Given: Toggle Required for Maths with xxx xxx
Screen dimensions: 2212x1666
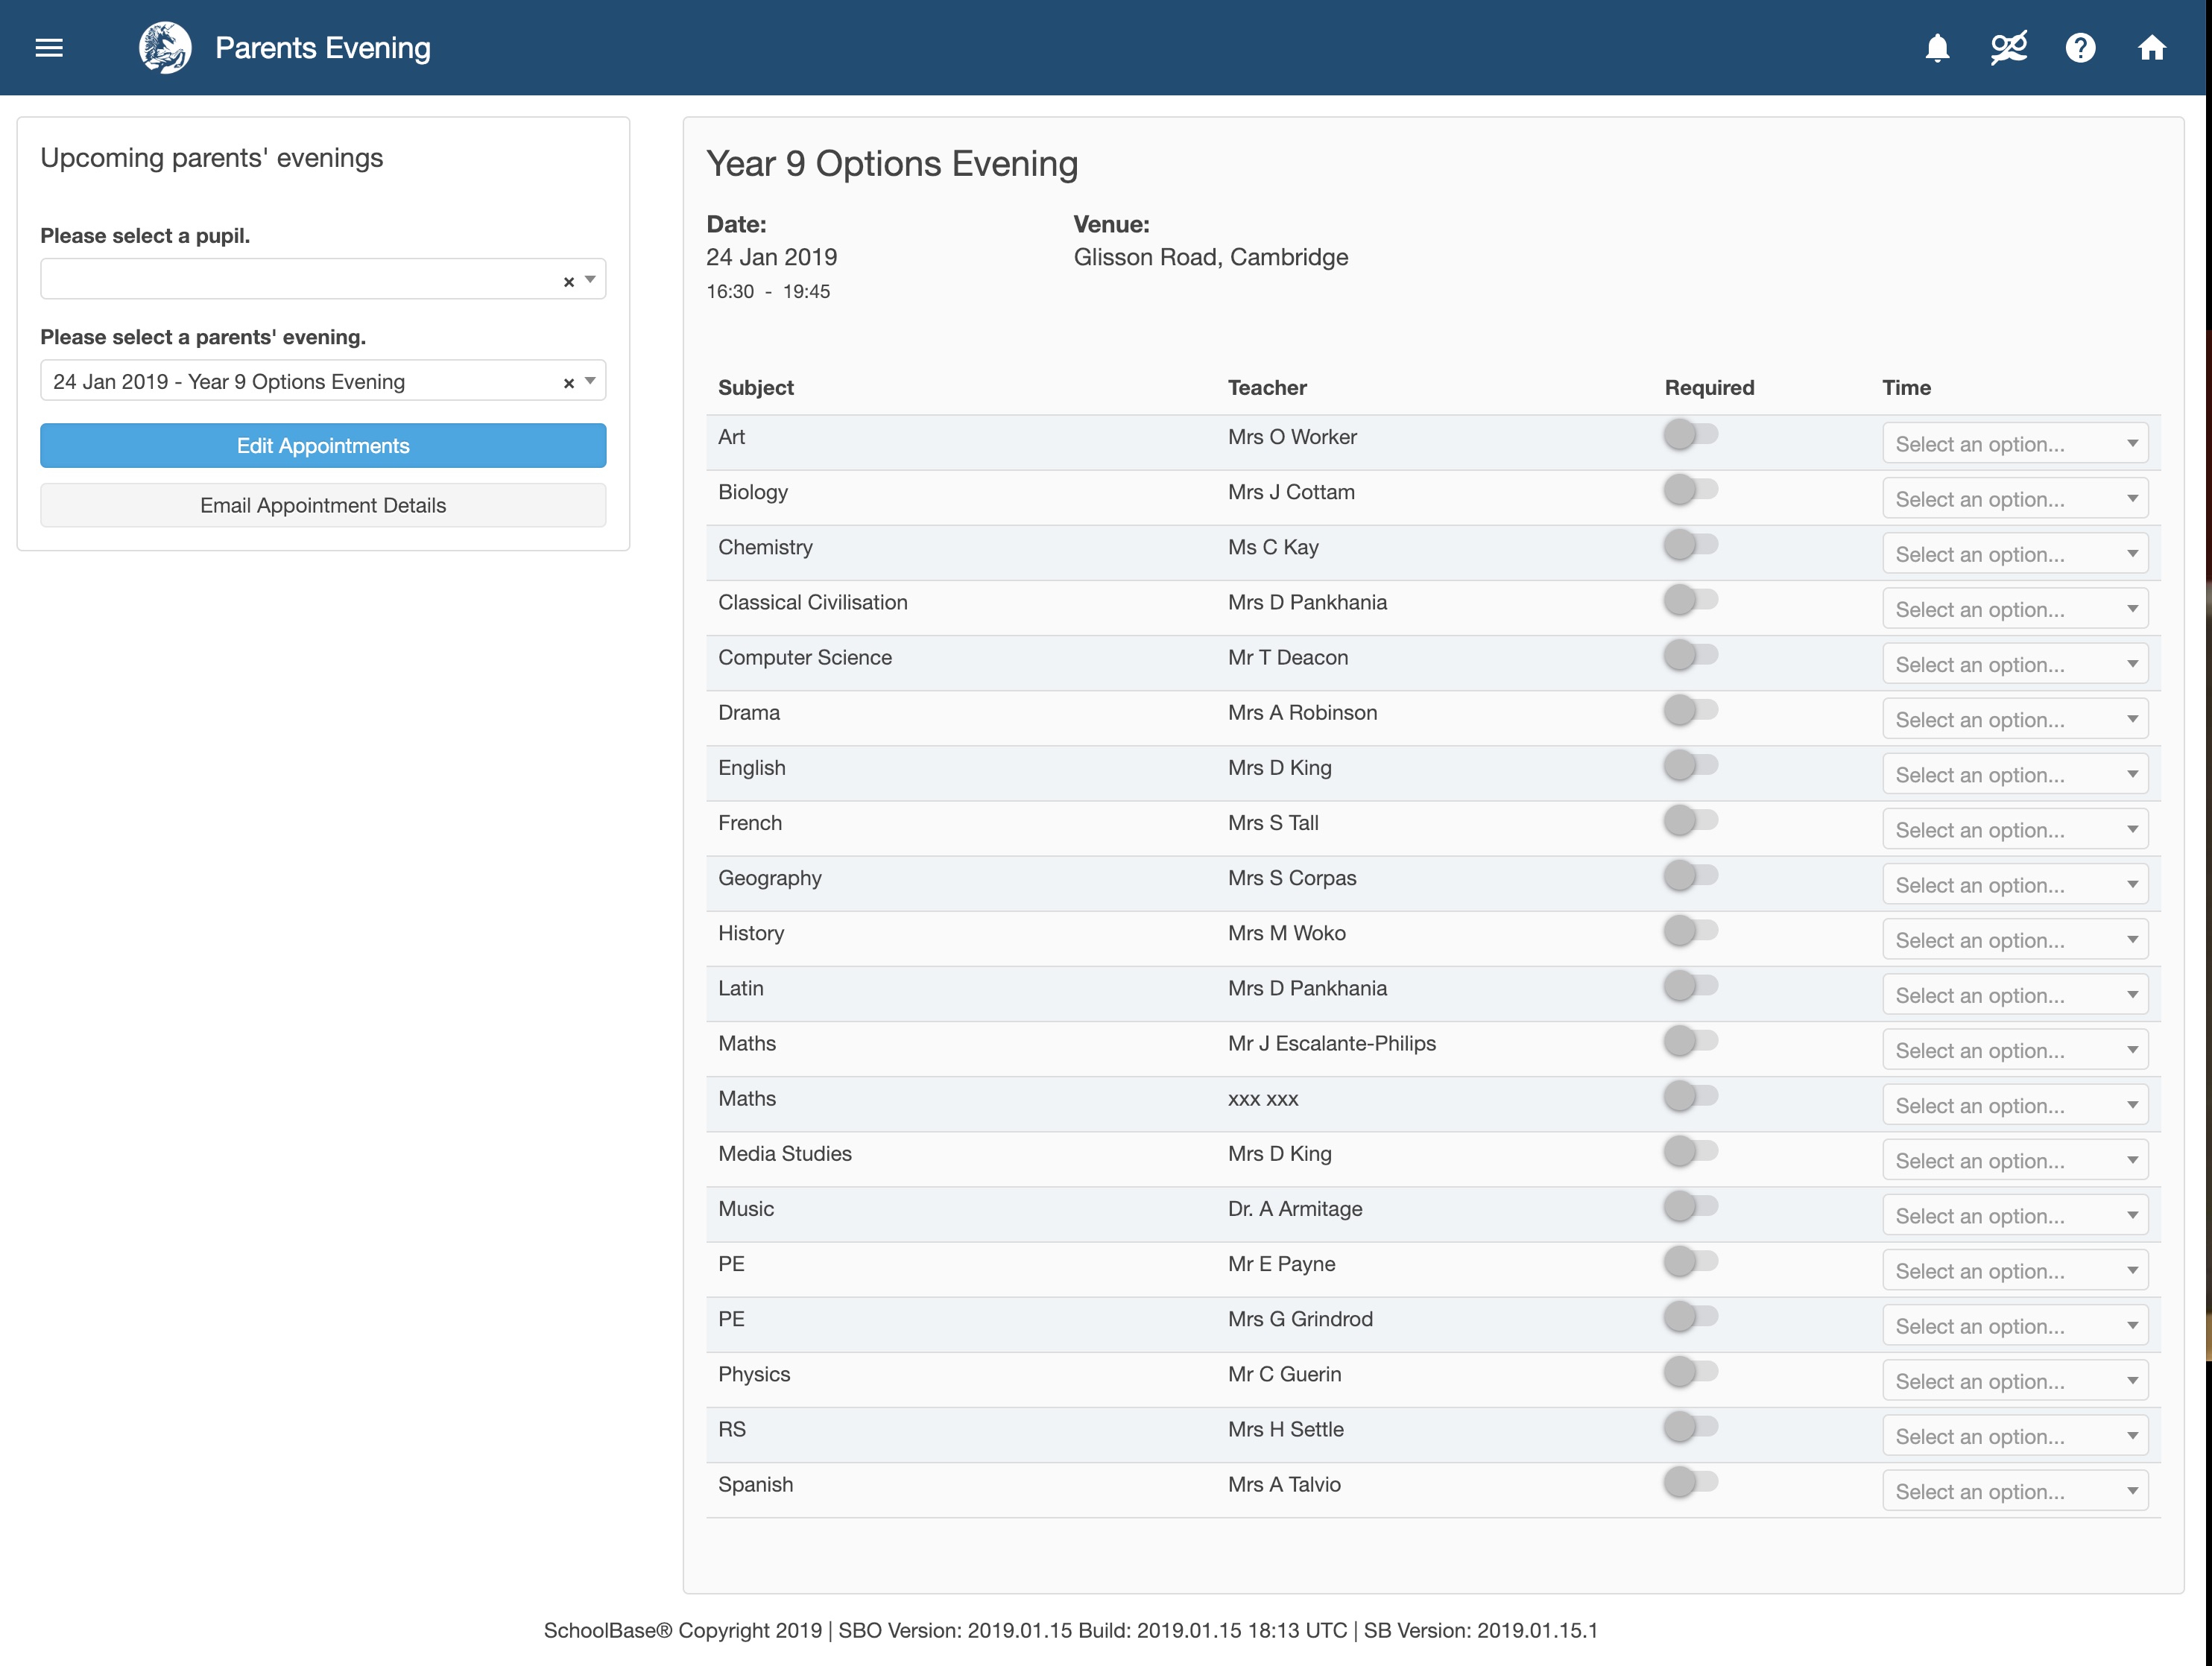Looking at the screenshot, I should [1690, 1095].
